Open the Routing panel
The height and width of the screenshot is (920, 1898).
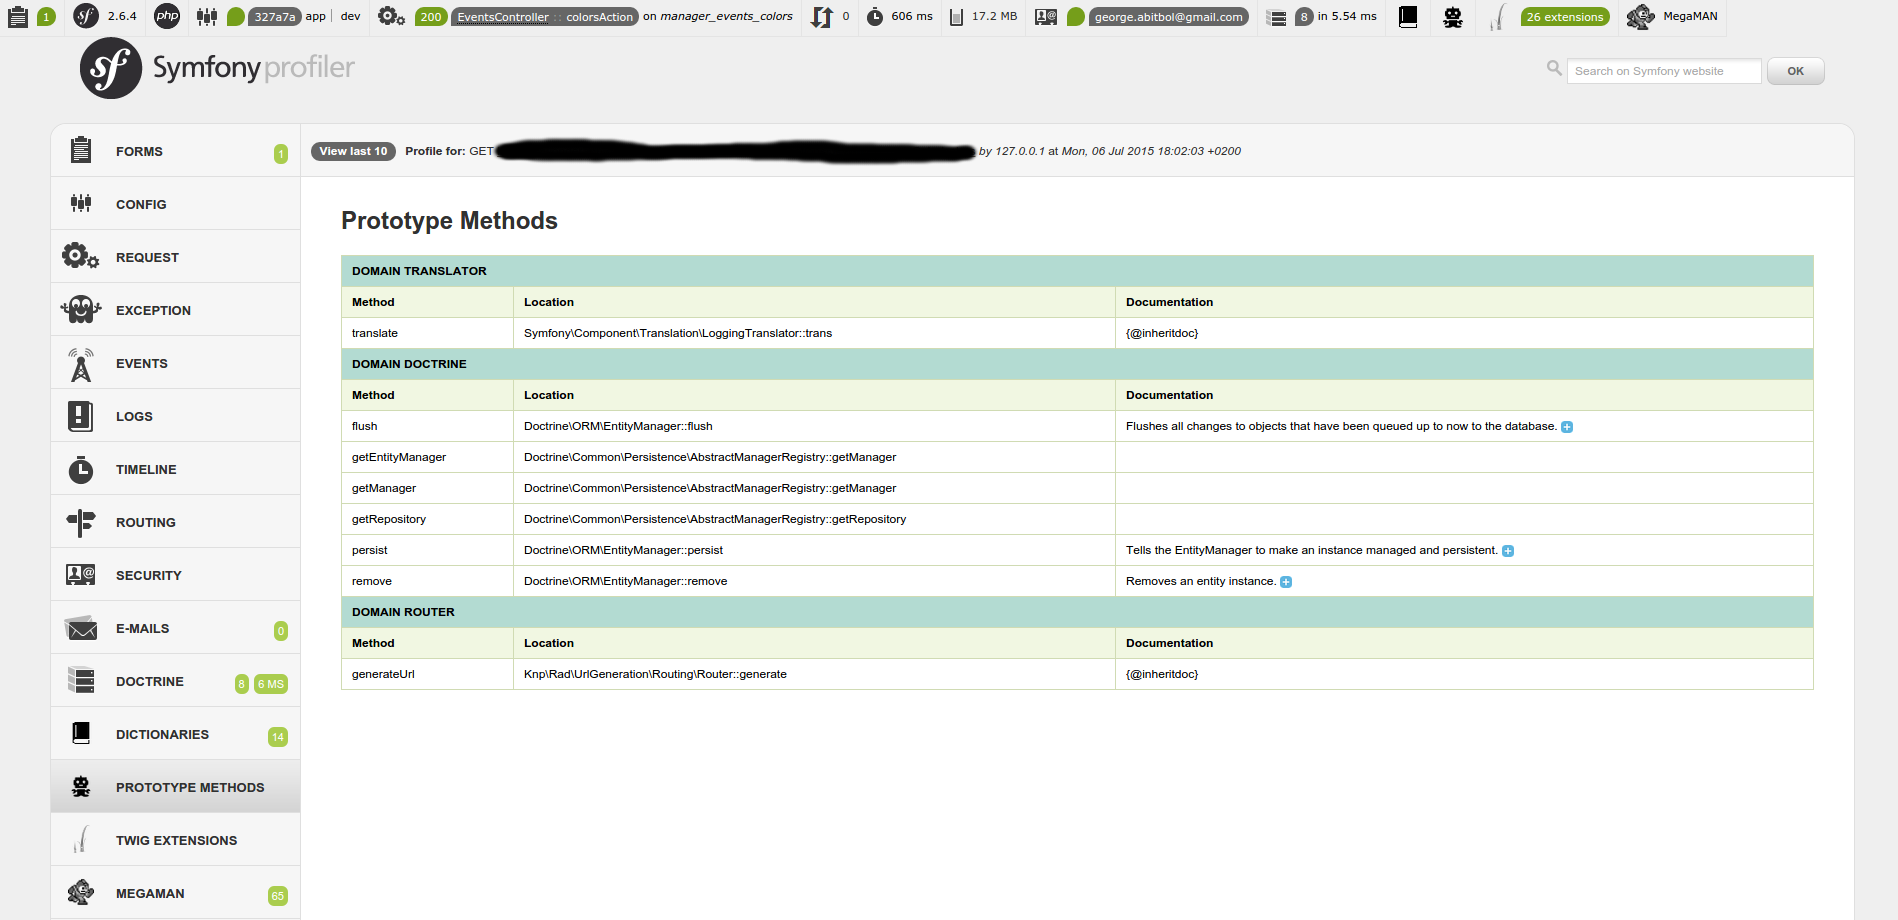[176, 522]
